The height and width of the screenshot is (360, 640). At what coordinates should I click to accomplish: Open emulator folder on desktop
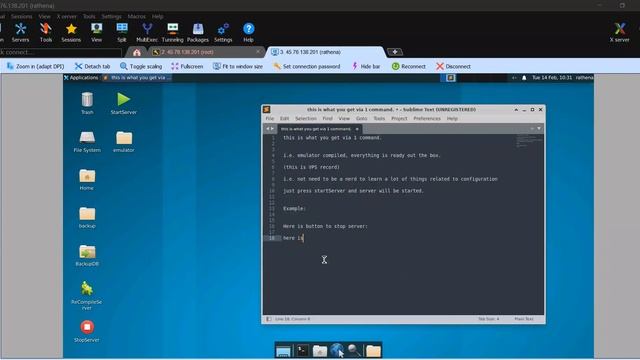point(124,141)
